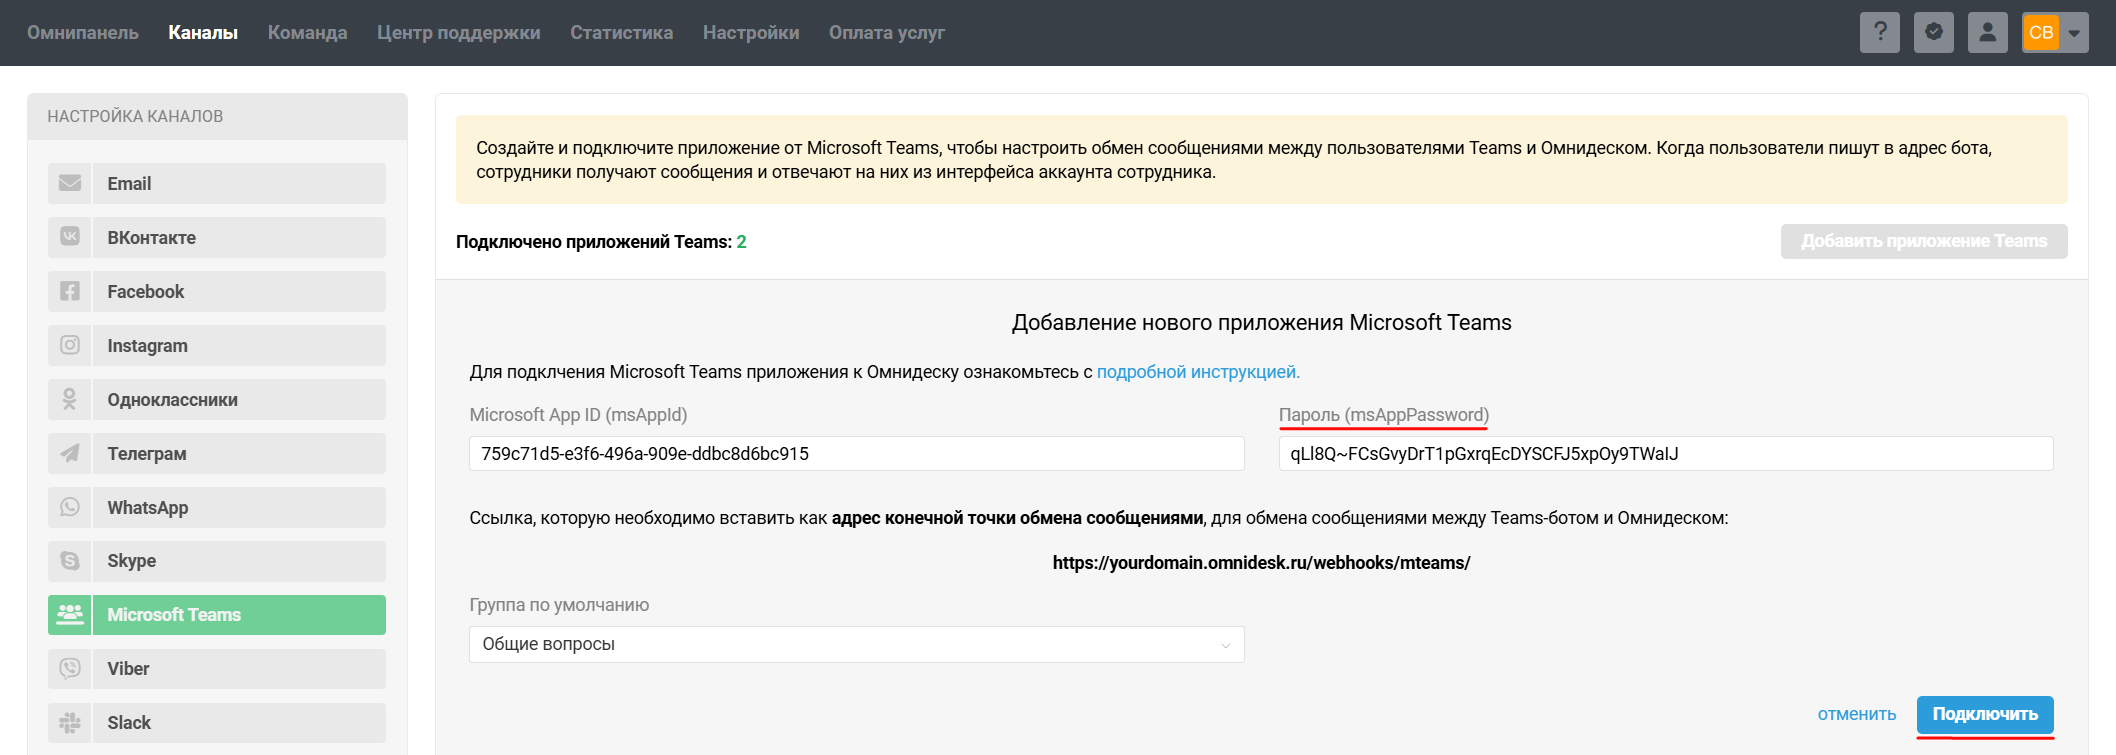Screen dimensions: 2116x755
Task: Click the connected Teams apps count 2
Action: click(x=742, y=242)
